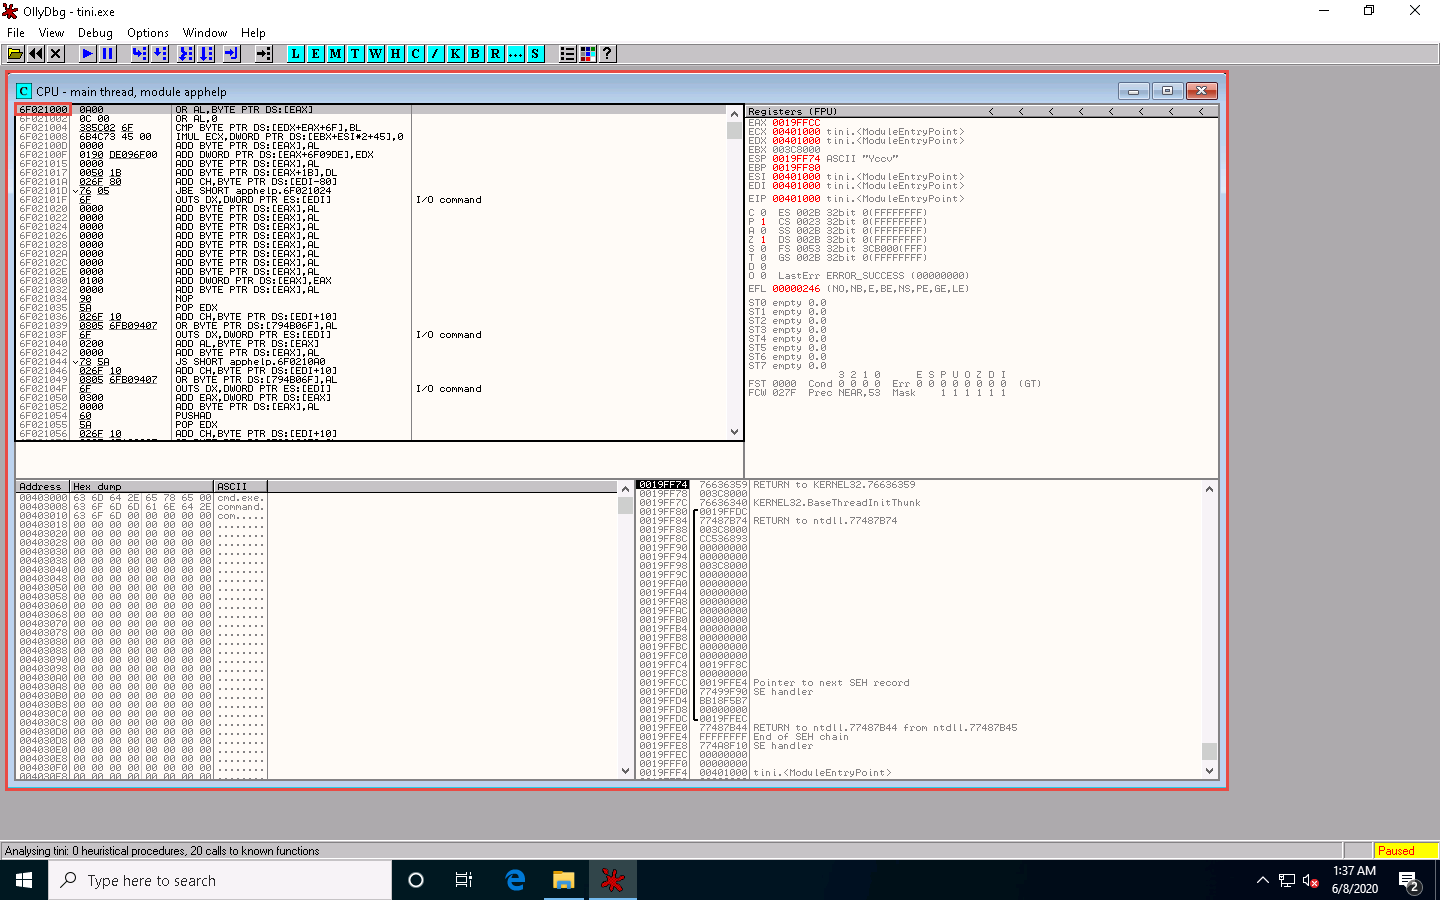
Task: Open the View menu
Action: [x=51, y=33]
